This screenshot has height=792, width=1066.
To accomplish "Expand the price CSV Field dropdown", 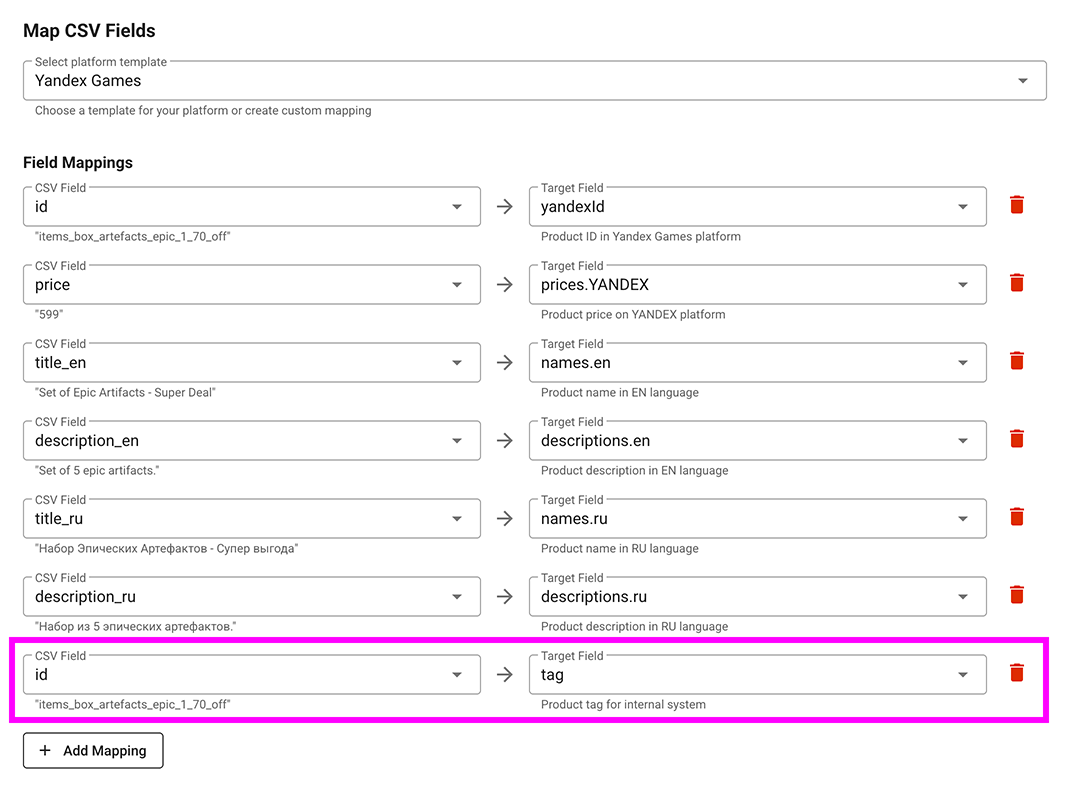I will point(251,285).
